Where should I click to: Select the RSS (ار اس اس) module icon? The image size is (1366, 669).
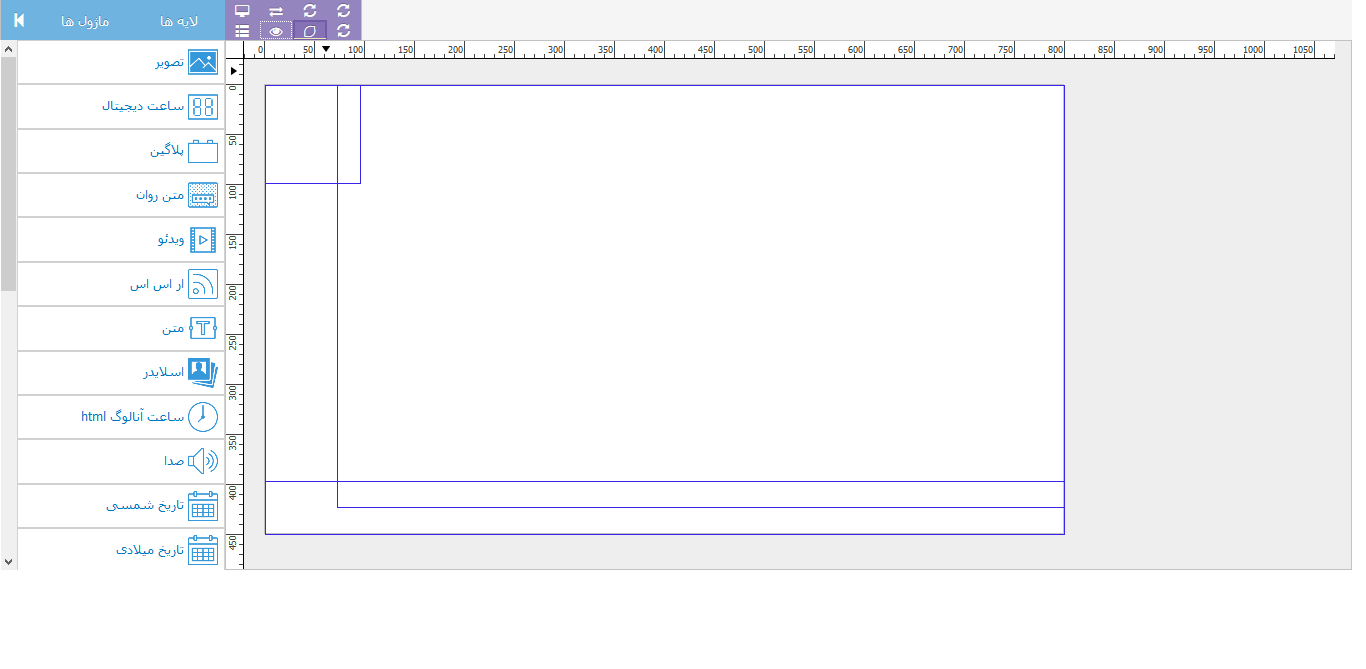(x=203, y=284)
